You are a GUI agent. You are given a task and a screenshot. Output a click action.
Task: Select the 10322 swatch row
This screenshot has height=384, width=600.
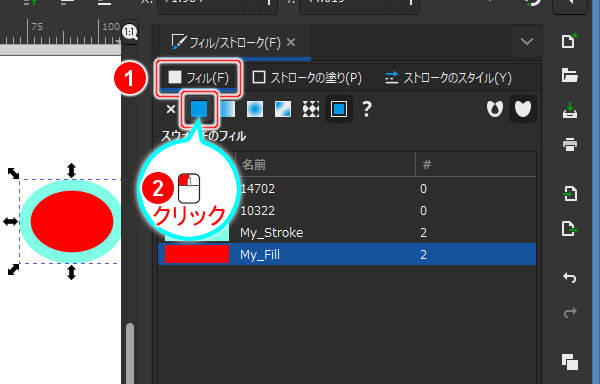[347, 210]
